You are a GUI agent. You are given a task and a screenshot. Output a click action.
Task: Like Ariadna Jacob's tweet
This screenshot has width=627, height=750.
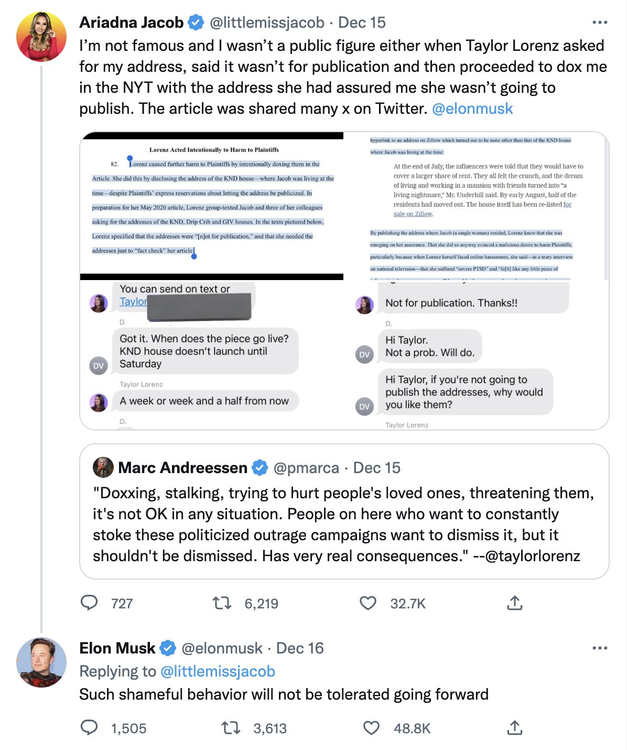pos(368,603)
